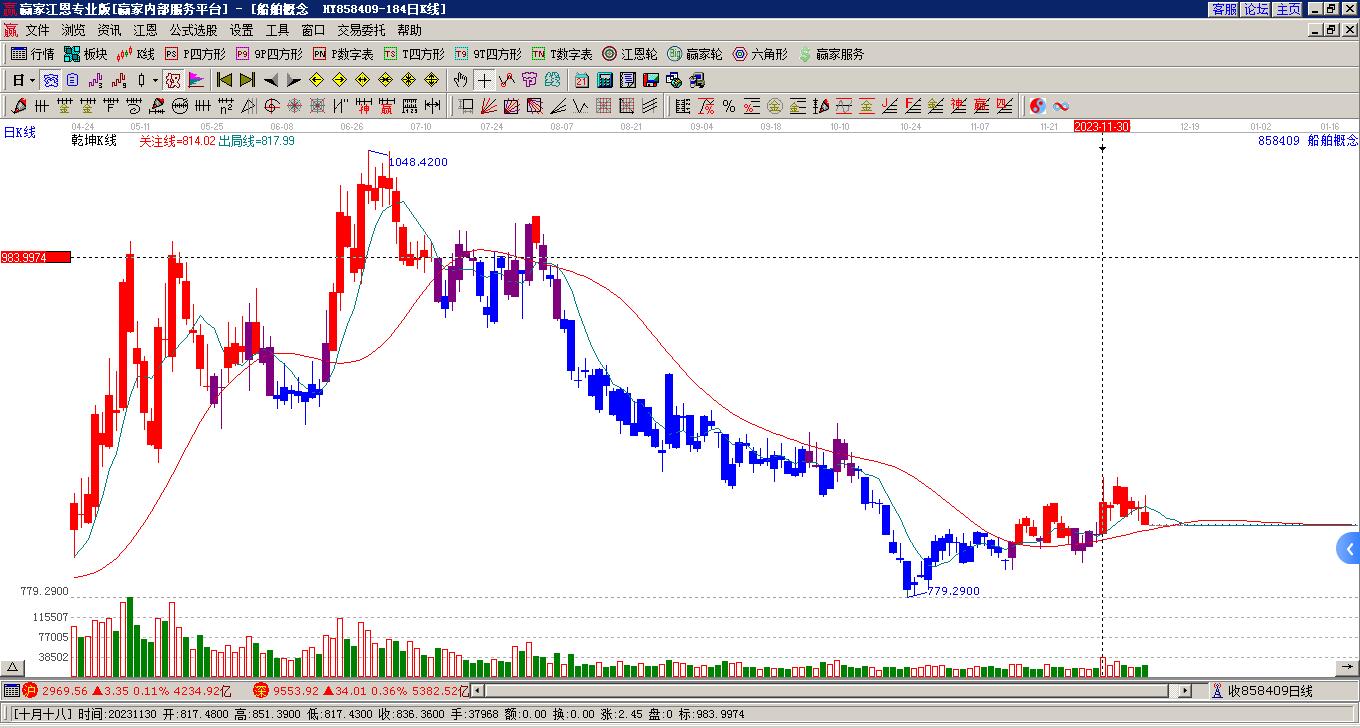Image resolution: width=1360 pixels, height=728 pixels.
Task: Click the grid icon in status bar
Action: [x=11, y=690]
